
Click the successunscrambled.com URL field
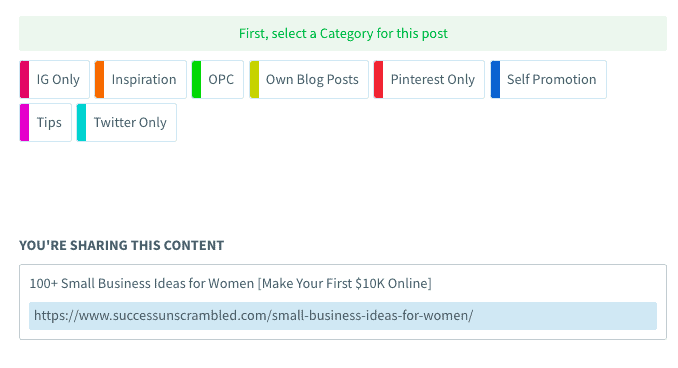[343, 316]
